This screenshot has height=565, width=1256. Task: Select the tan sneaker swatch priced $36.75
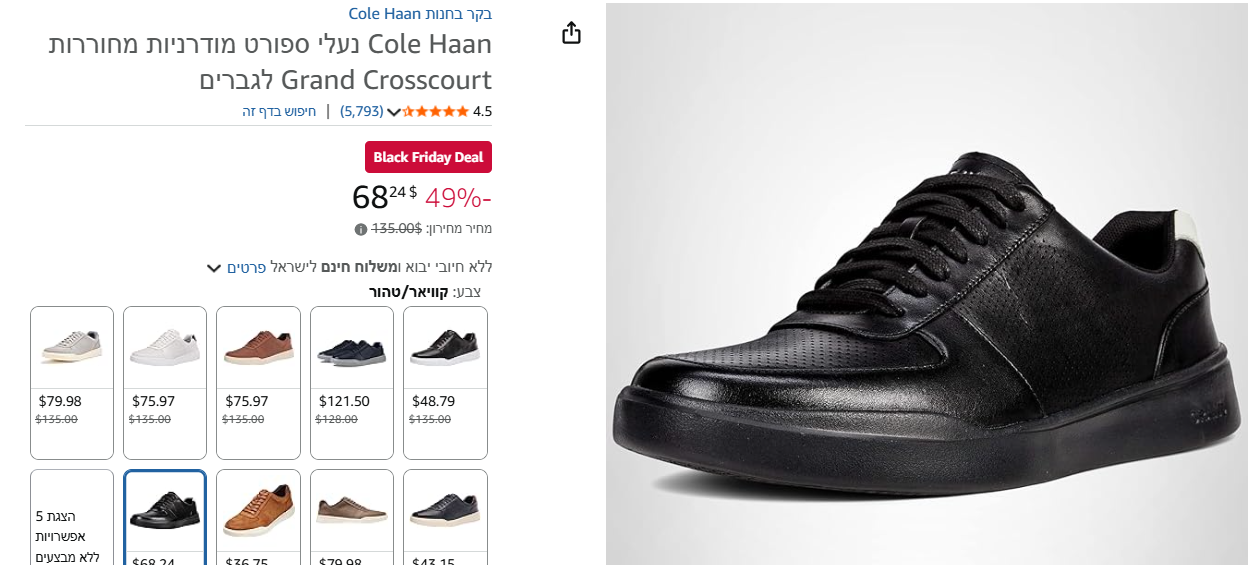(x=258, y=515)
